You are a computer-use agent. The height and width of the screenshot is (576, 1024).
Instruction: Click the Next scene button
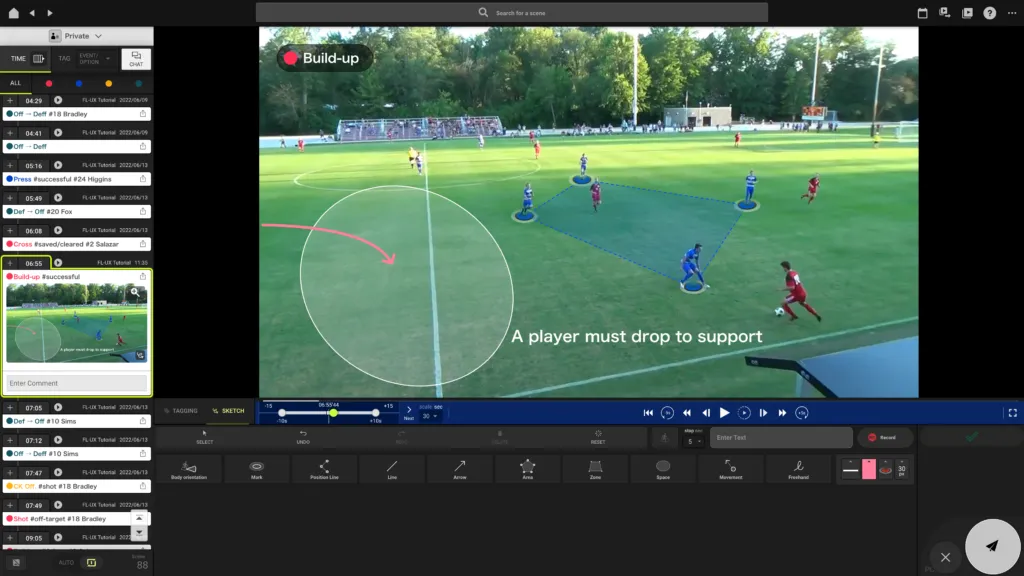click(x=409, y=413)
